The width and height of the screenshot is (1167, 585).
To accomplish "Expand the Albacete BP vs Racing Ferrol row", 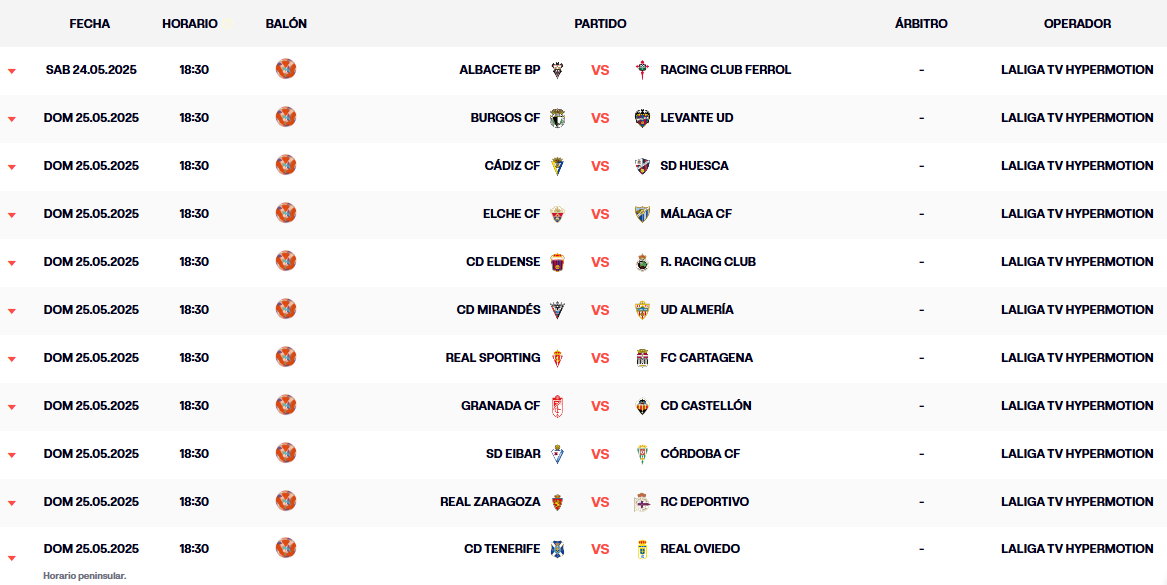I will [x=12, y=71].
